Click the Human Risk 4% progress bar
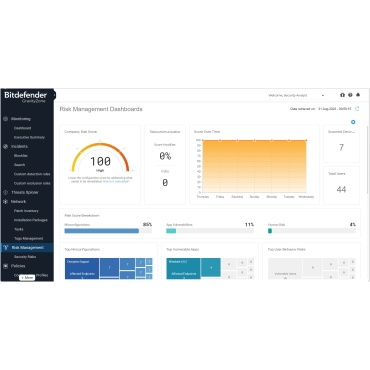Screen dimensions: 370x370 [x=312, y=231]
